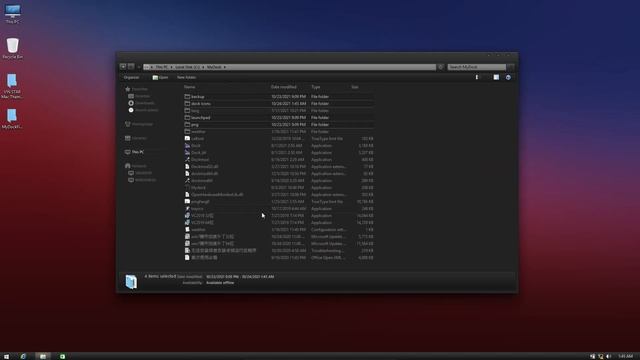Click the Forward navigation arrow in Explorer

click(131, 67)
